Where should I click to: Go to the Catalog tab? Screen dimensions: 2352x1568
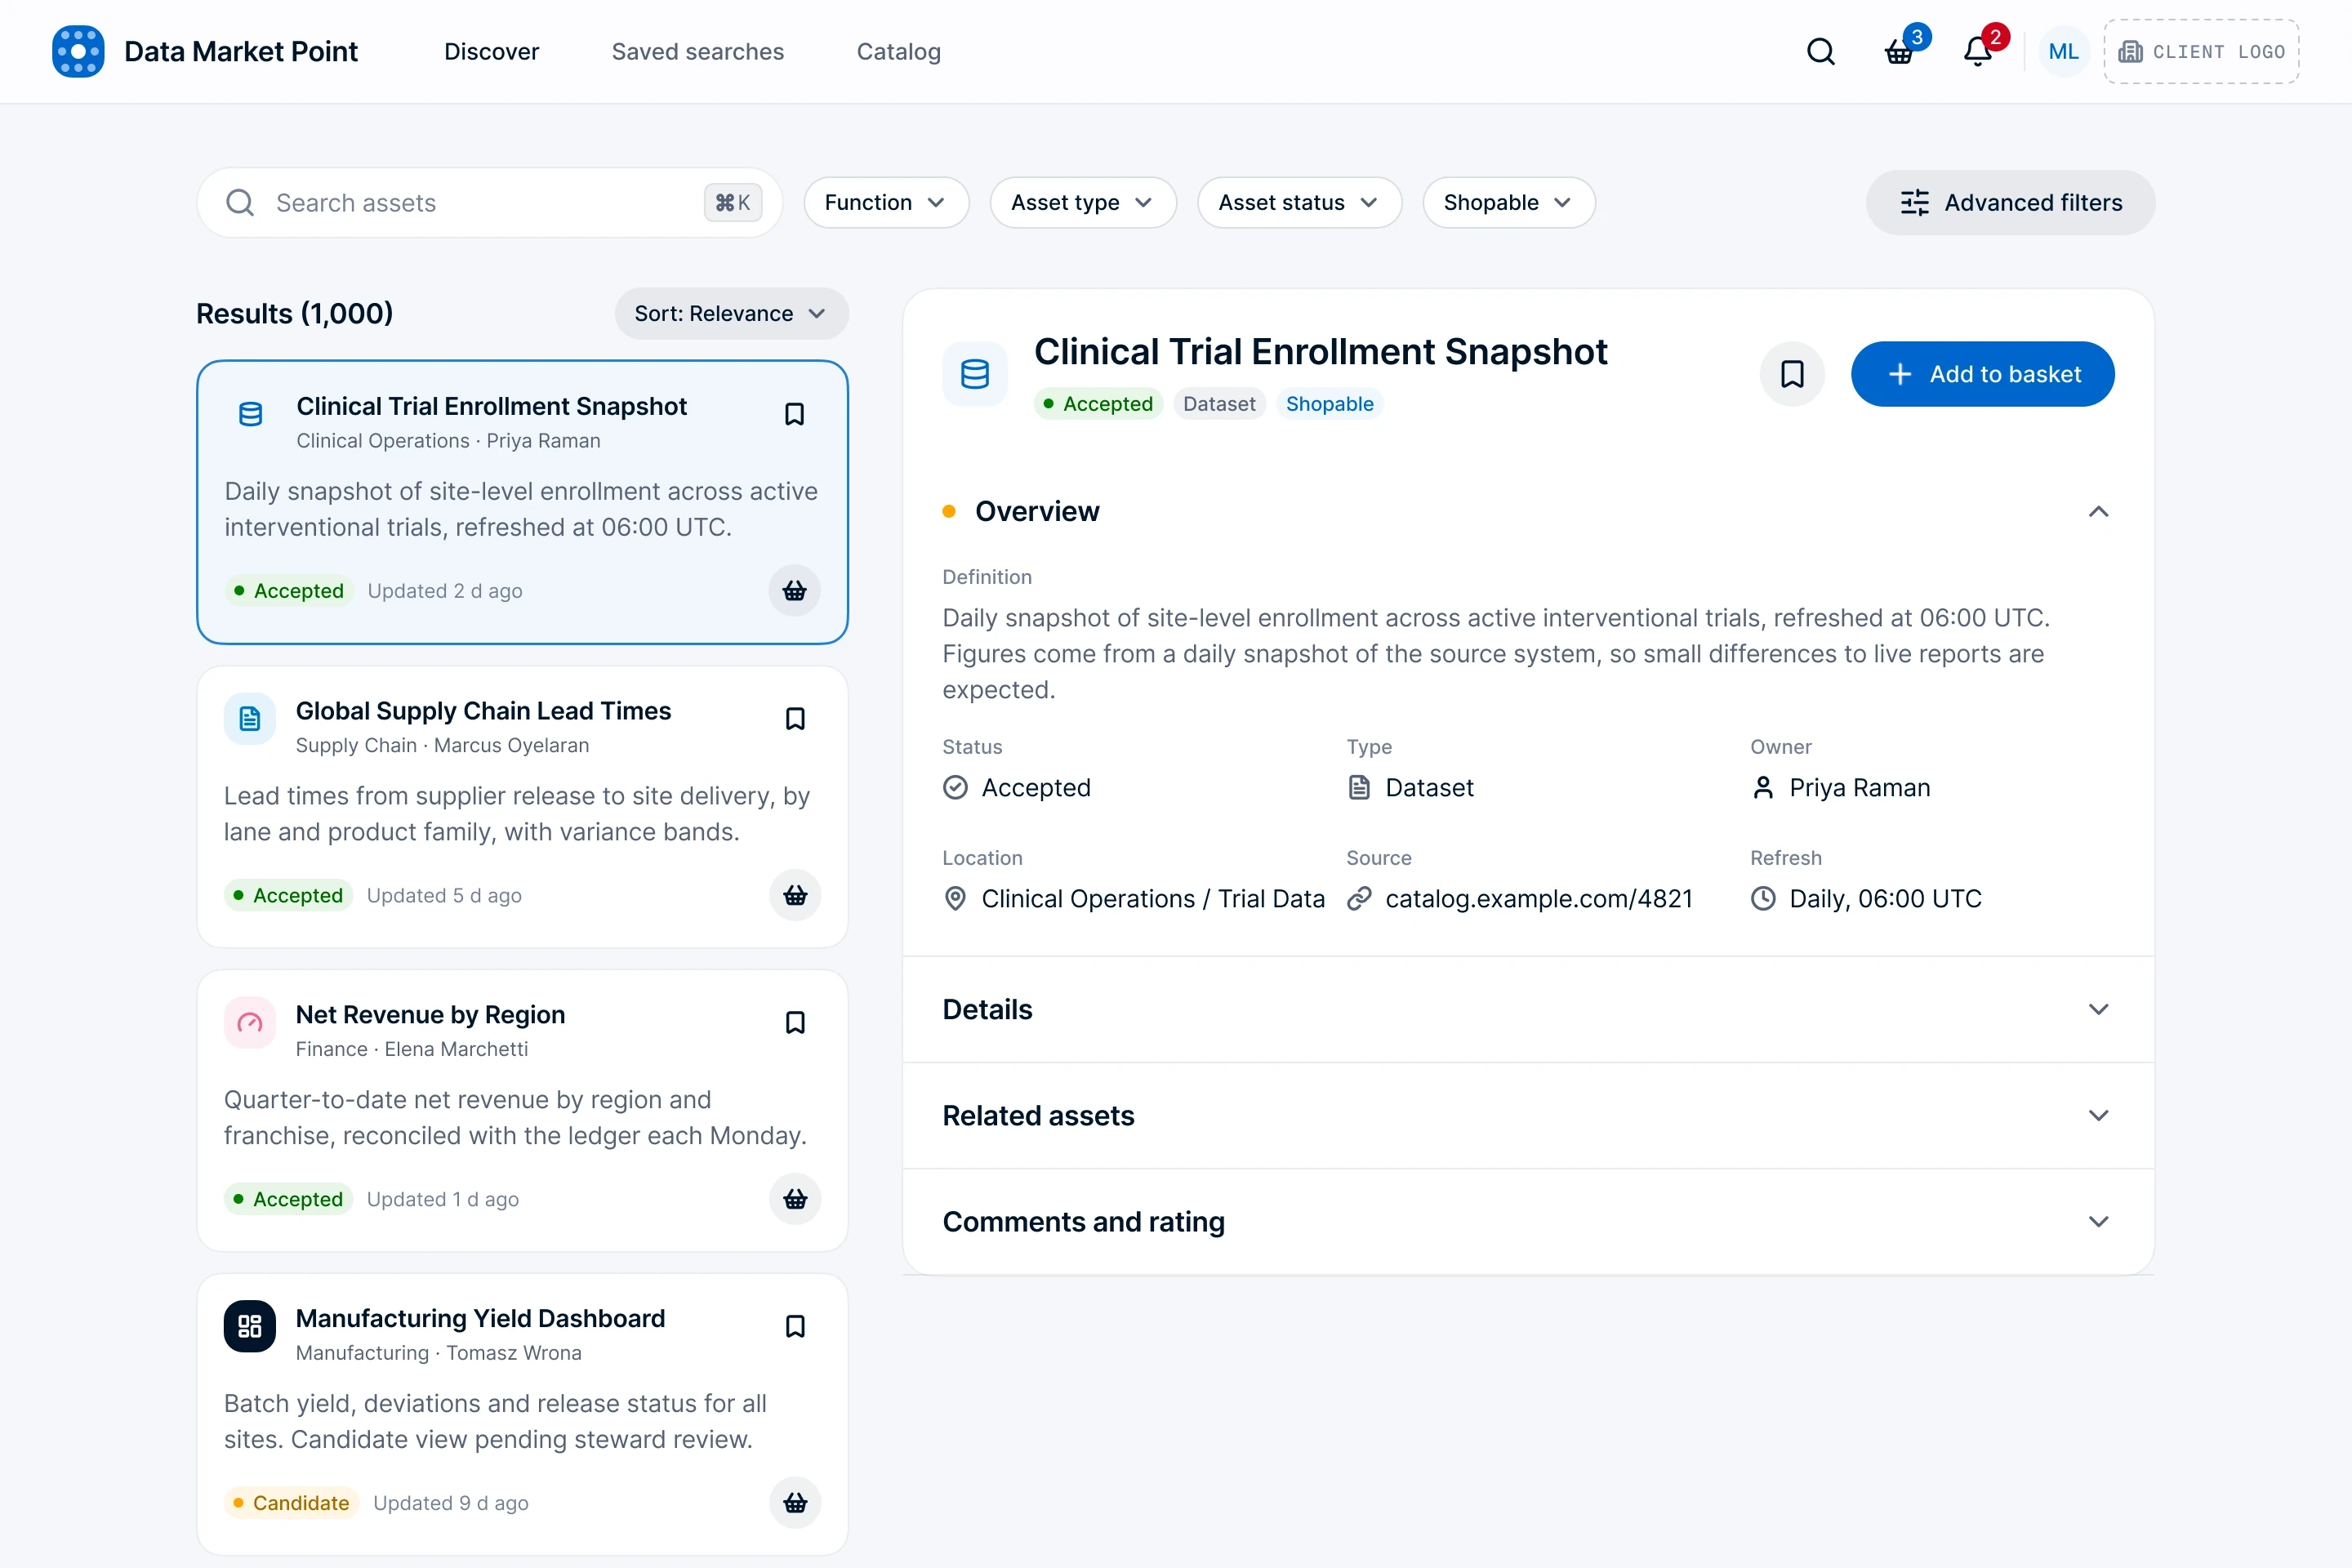click(898, 51)
